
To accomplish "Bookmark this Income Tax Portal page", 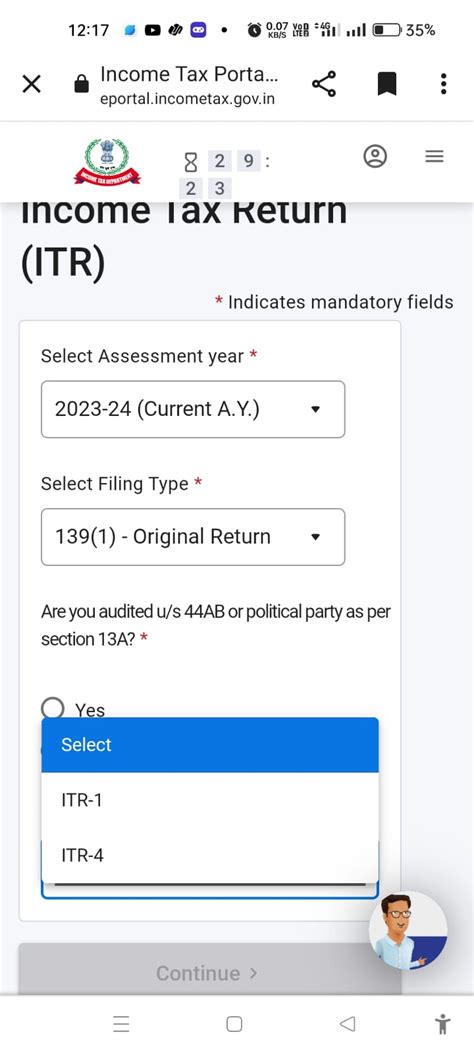I will (386, 84).
